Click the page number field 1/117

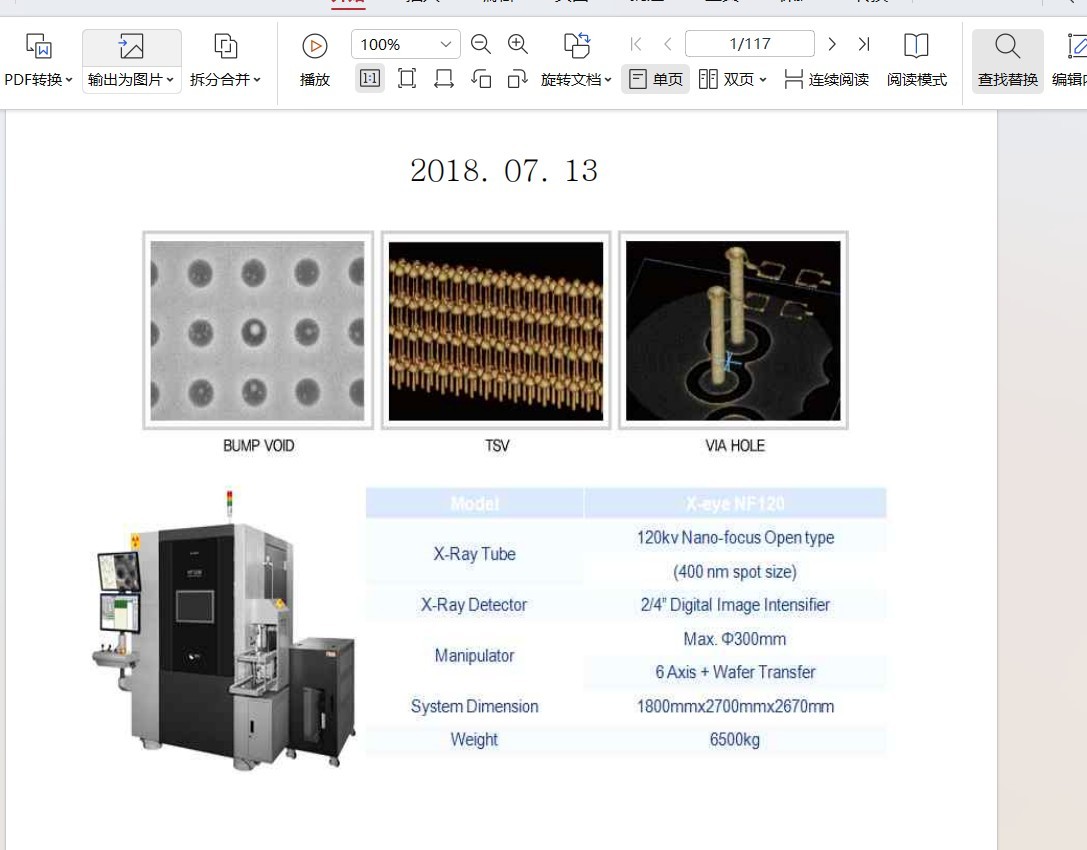[x=749, y=44]
